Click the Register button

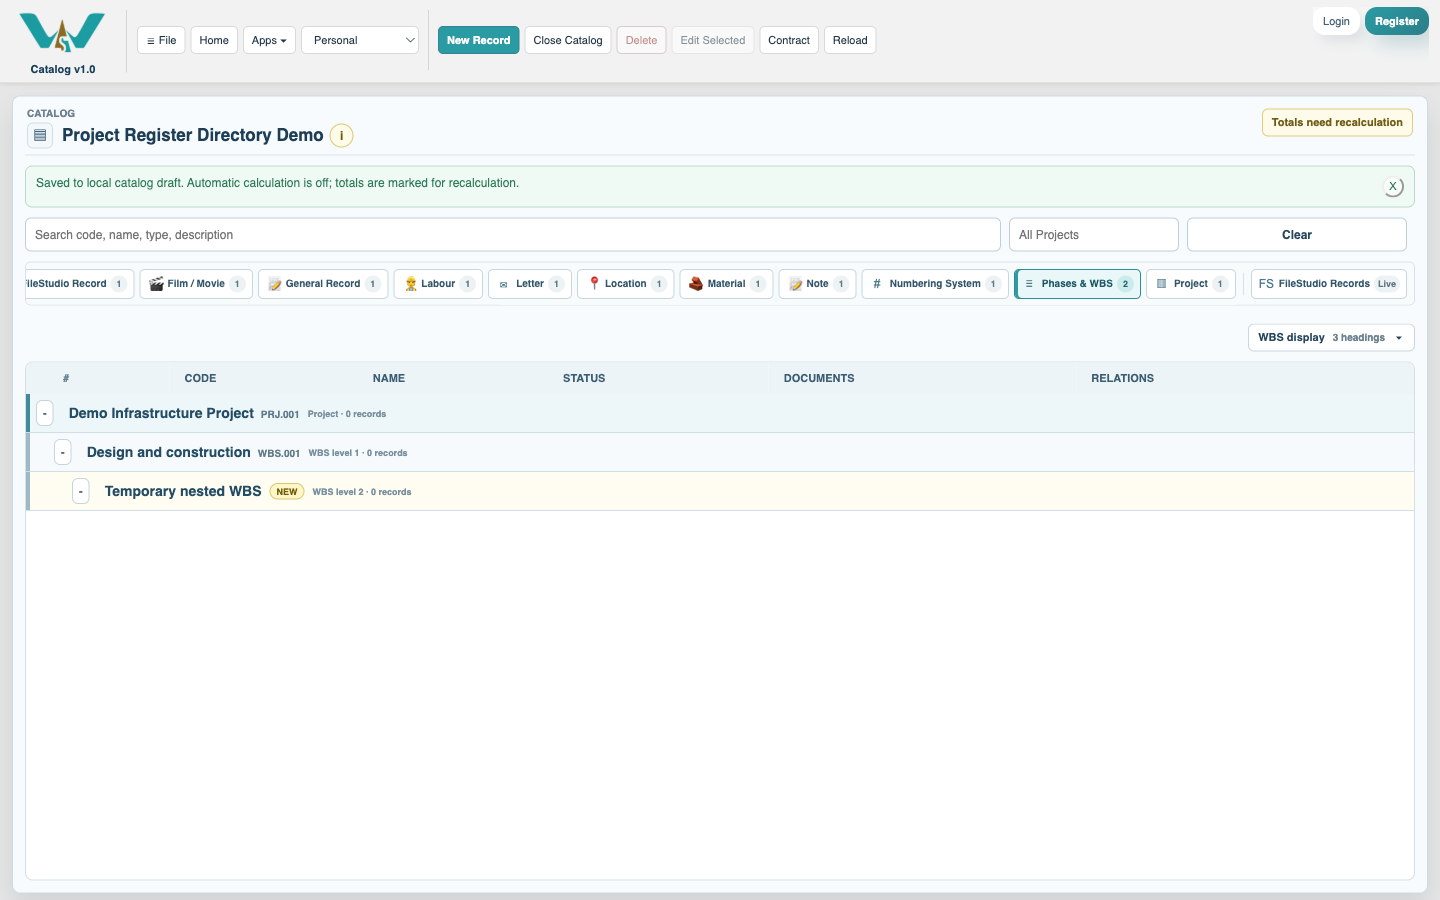click(x=1396, y=21)
